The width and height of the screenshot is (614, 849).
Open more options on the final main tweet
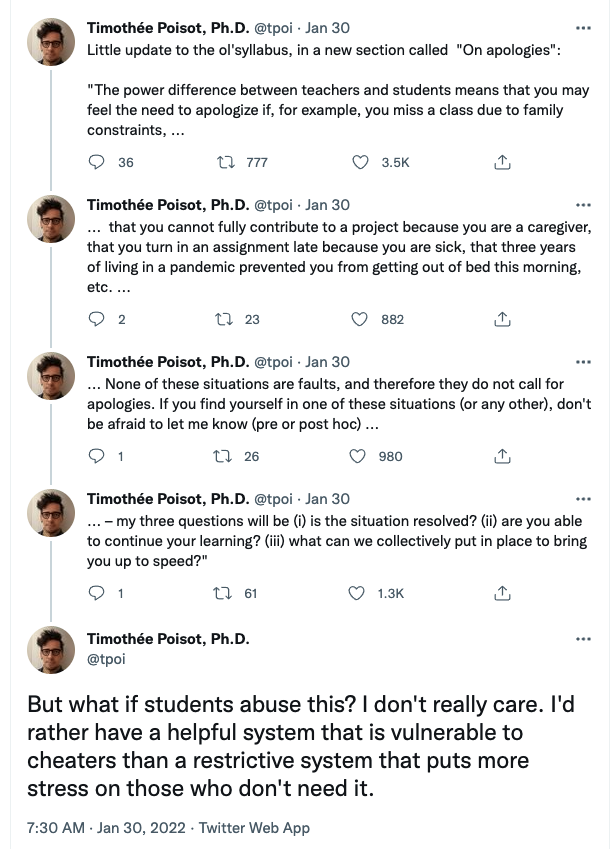584,639
